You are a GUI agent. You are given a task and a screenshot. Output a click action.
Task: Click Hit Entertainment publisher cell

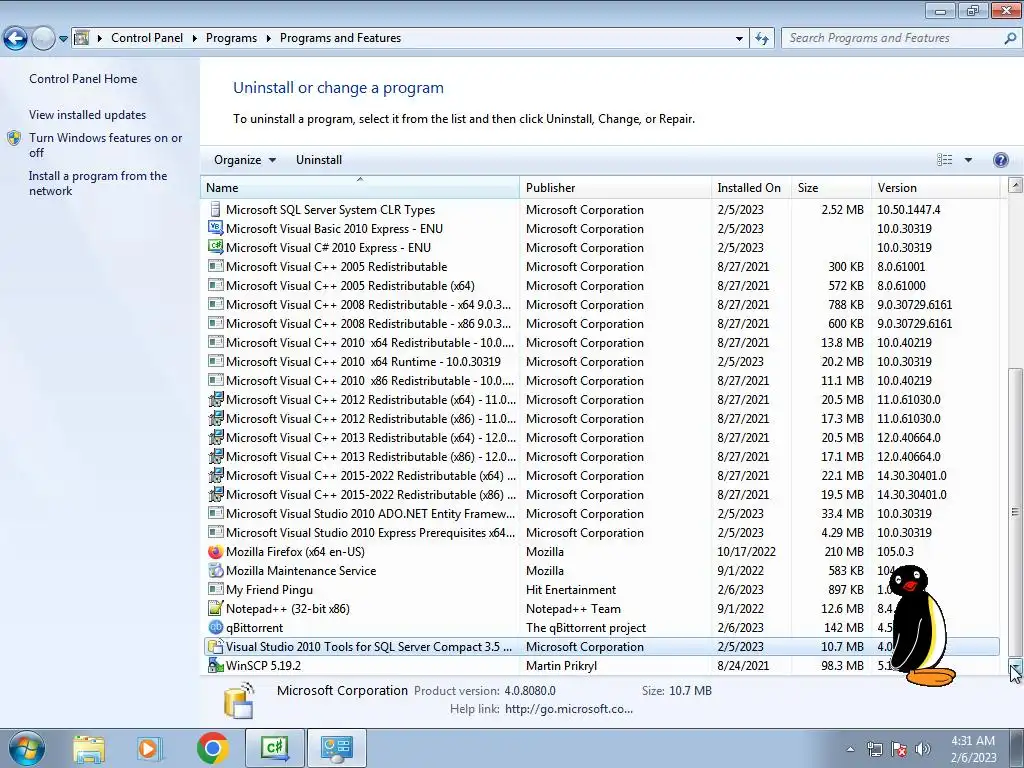coord(571,590)
